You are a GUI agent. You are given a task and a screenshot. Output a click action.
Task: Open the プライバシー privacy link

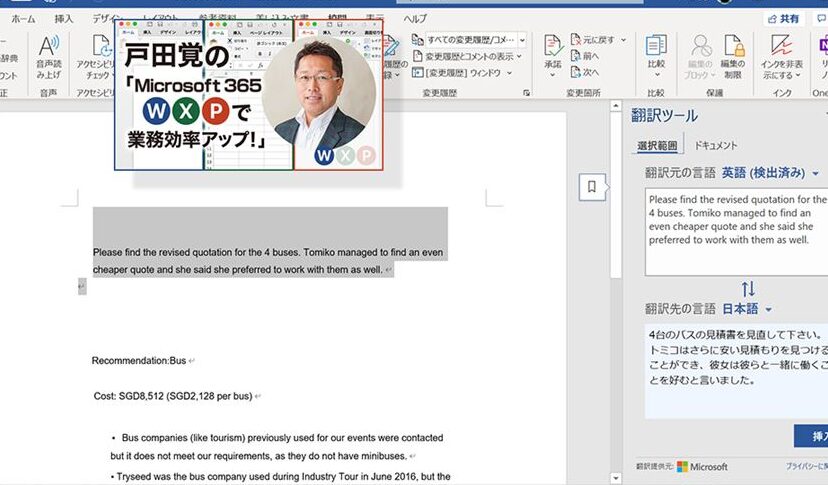pyautogui.click(x=807, y=467)
